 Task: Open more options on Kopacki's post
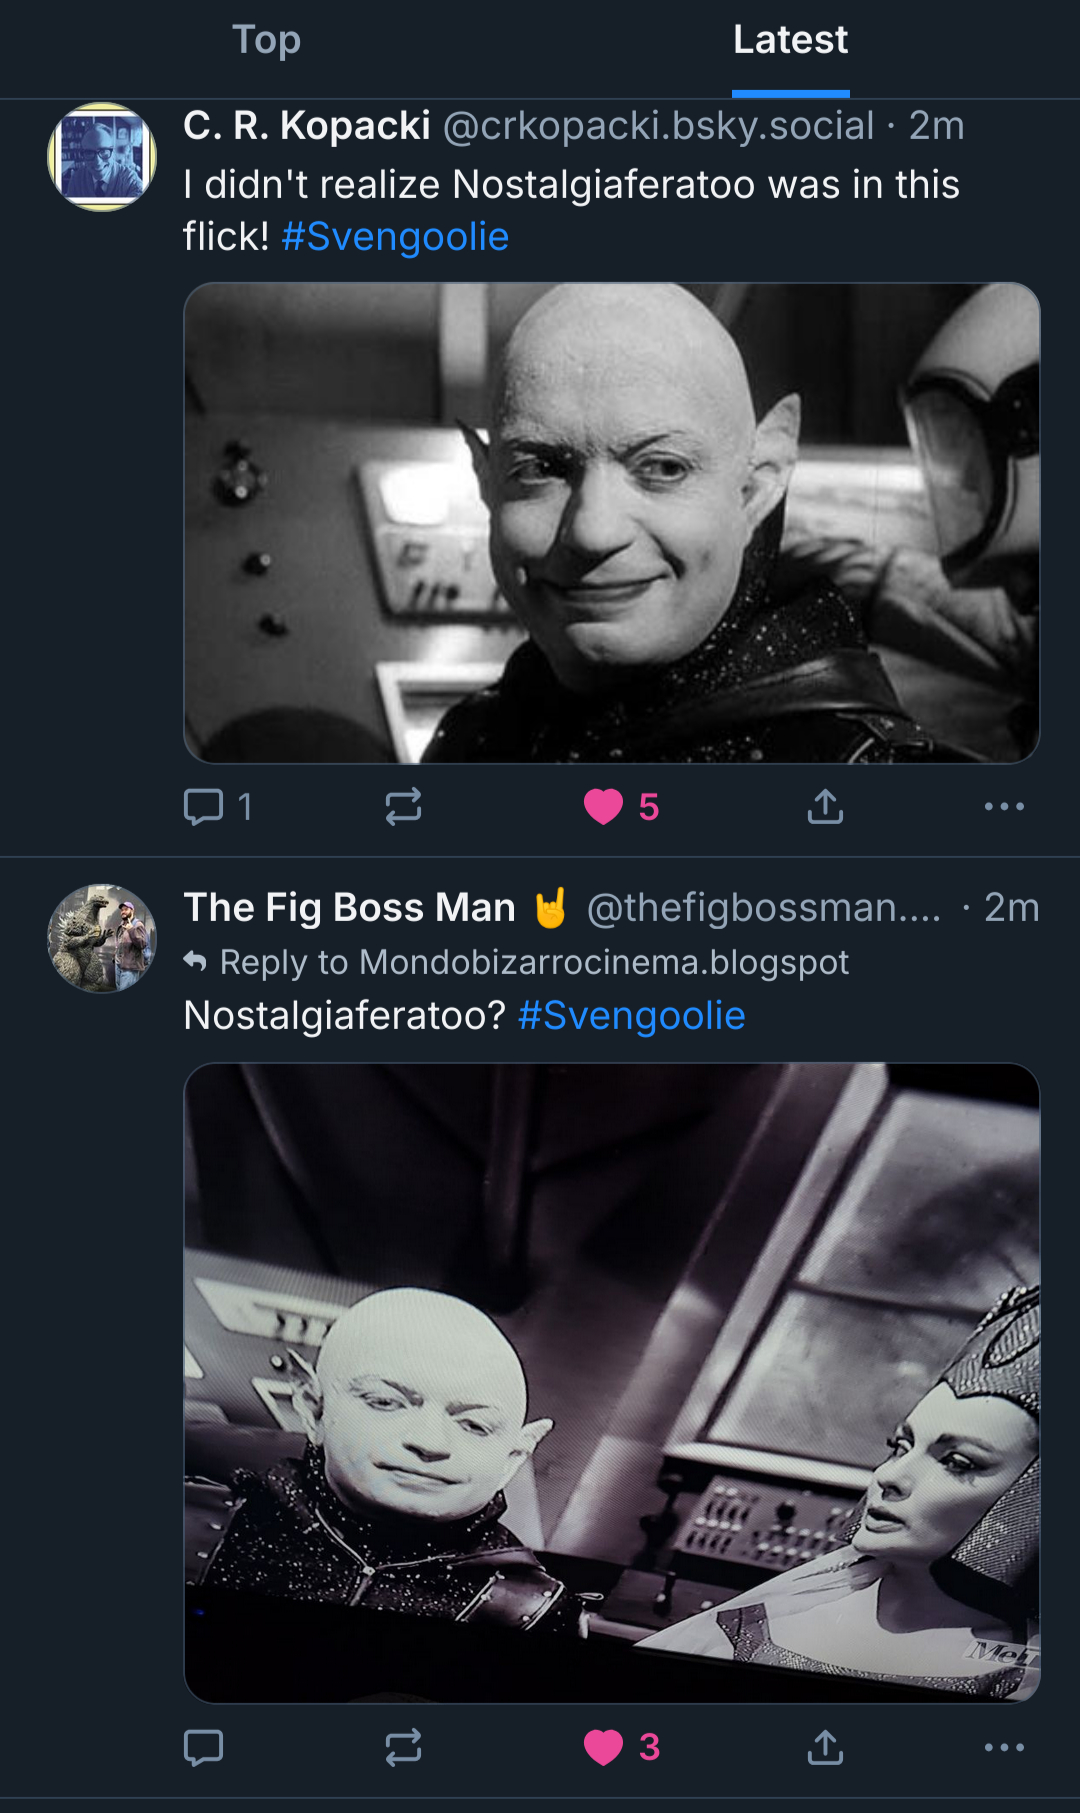[1004, 806]
